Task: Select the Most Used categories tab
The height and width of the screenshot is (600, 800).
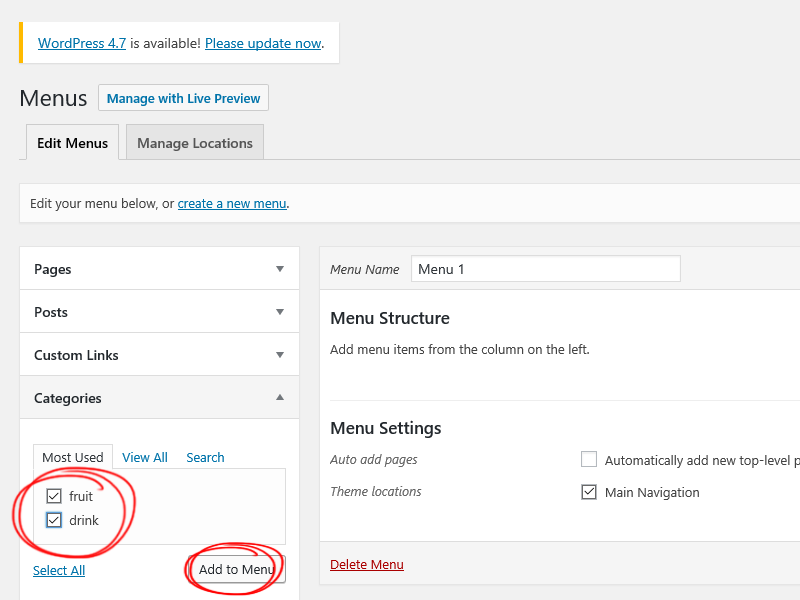Action: [73, 457]
